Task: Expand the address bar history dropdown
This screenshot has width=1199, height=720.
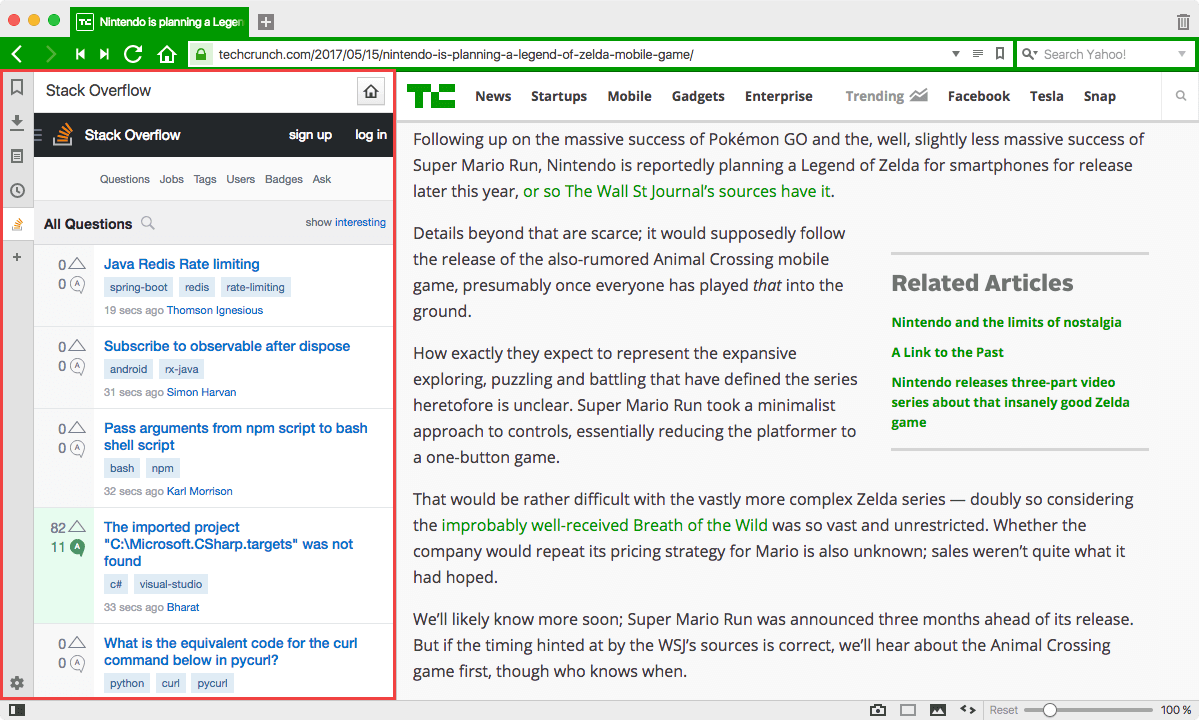Action: point(956,54)
